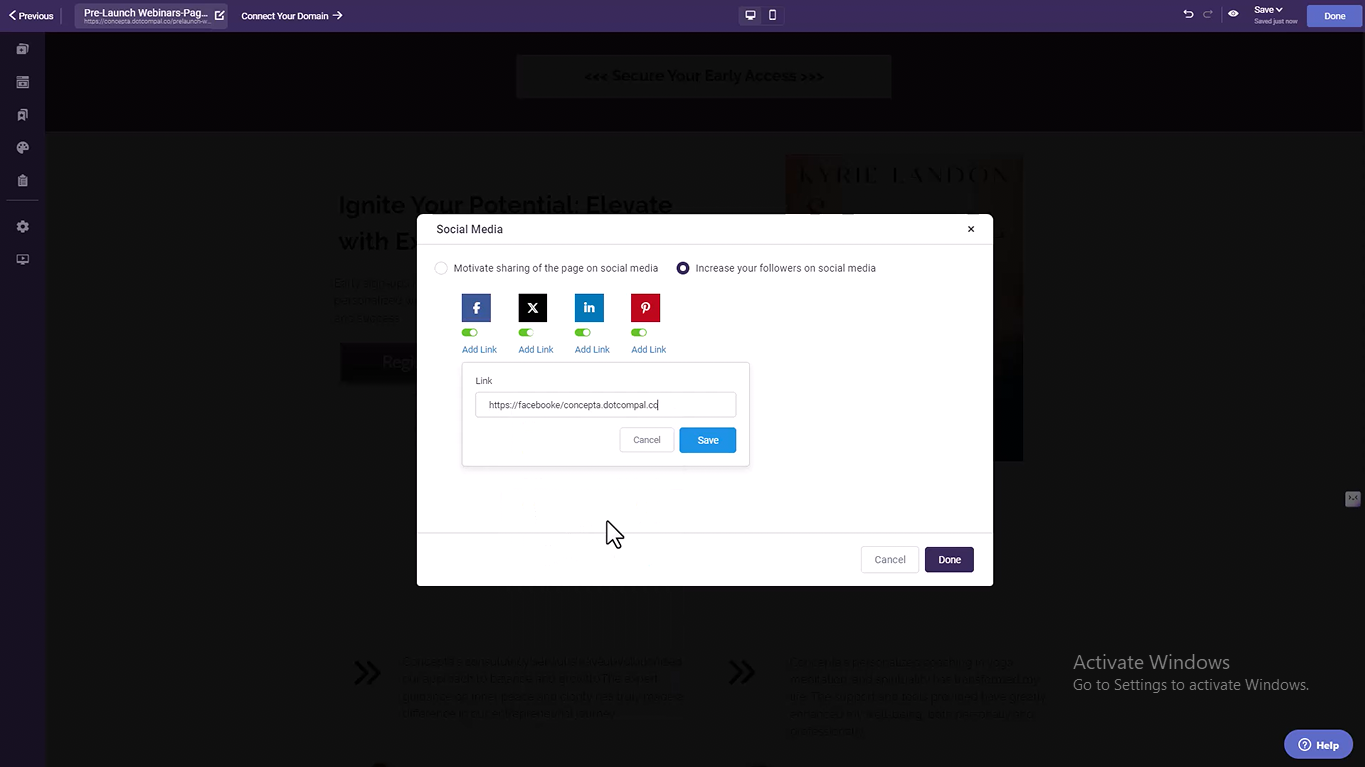Open Connect Your Domain link

pyautogui.click(x=292, y=16)
